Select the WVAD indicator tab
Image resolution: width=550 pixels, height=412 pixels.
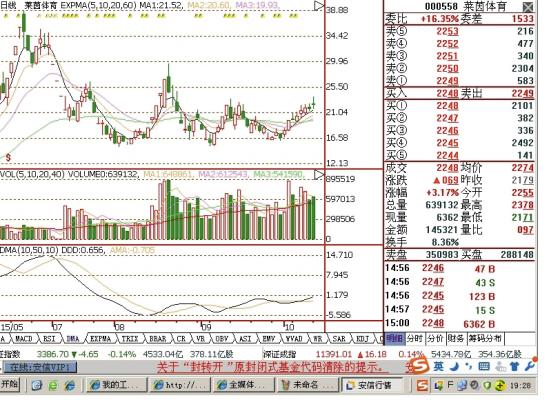tap(294, 339)
